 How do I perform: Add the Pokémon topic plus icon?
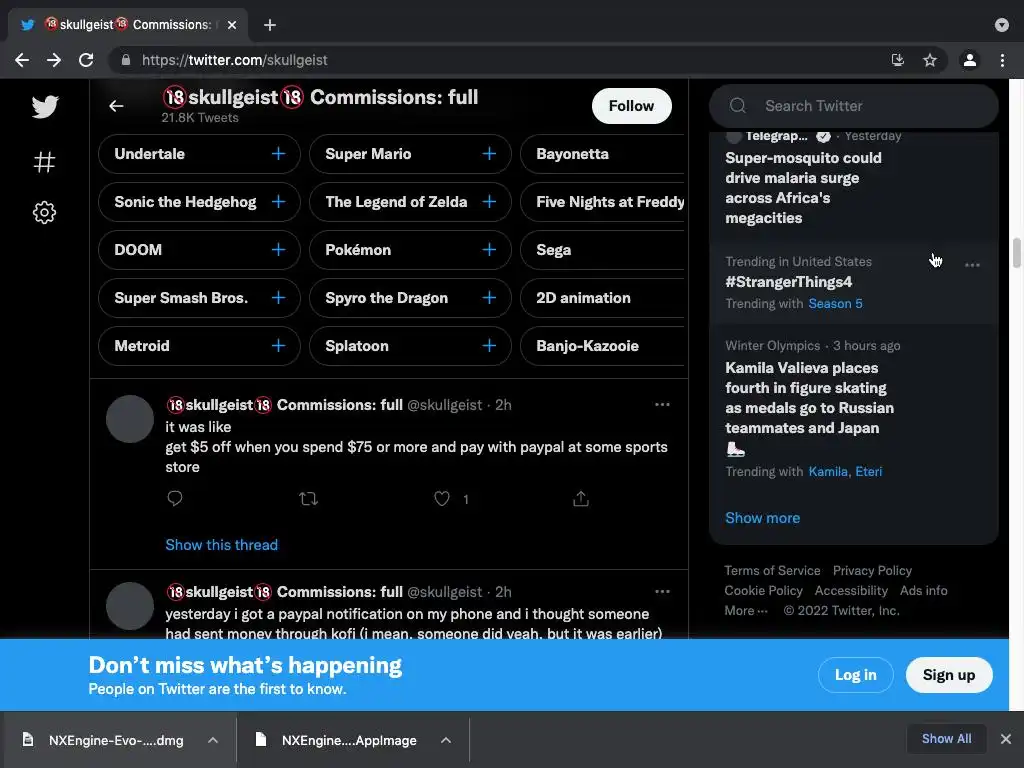point(489,249)
